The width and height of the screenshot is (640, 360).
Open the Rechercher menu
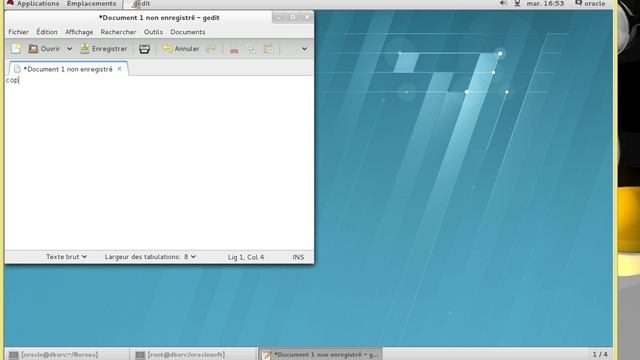118,32
